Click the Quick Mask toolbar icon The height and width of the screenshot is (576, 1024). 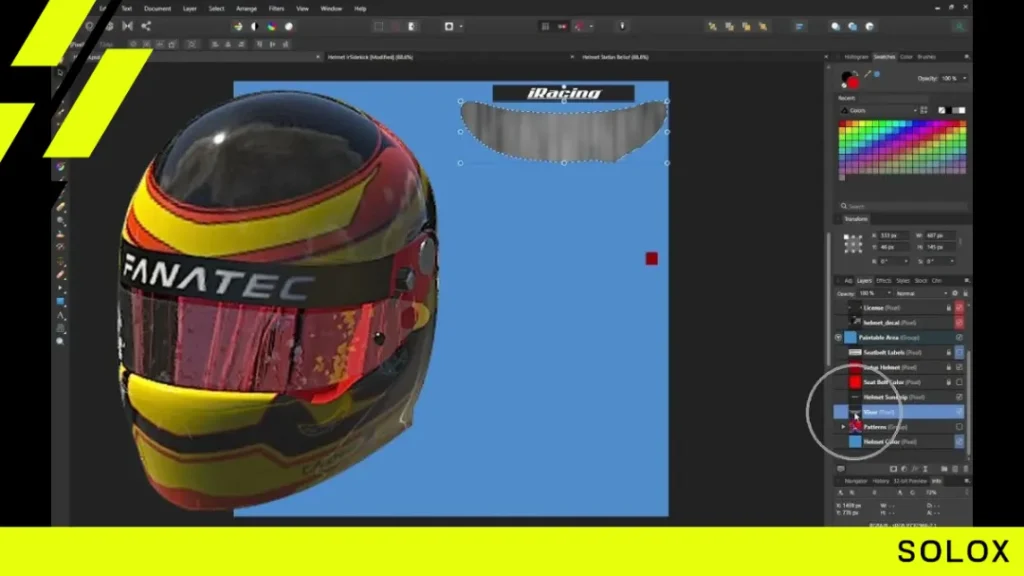click(x=449, y=27)
